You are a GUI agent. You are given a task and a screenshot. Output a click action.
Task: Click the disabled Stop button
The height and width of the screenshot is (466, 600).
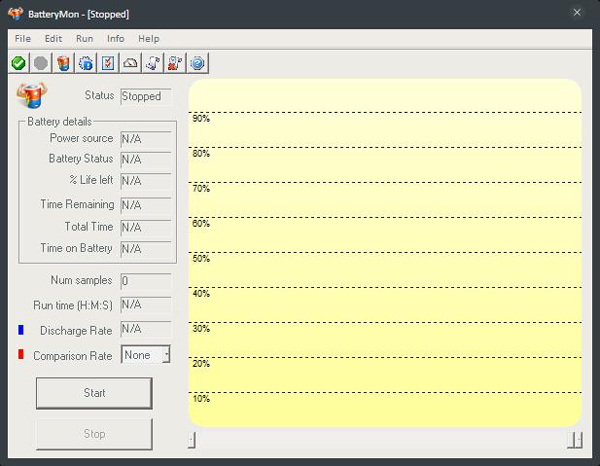click(94, 434)
